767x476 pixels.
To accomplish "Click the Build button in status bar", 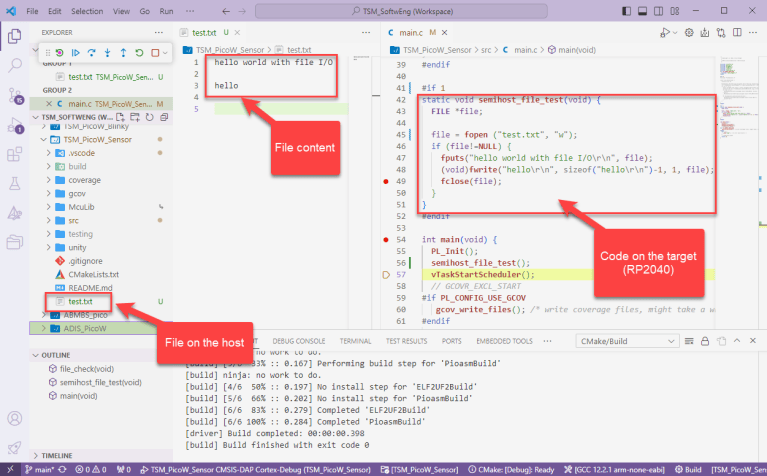I will pos(688,470).
